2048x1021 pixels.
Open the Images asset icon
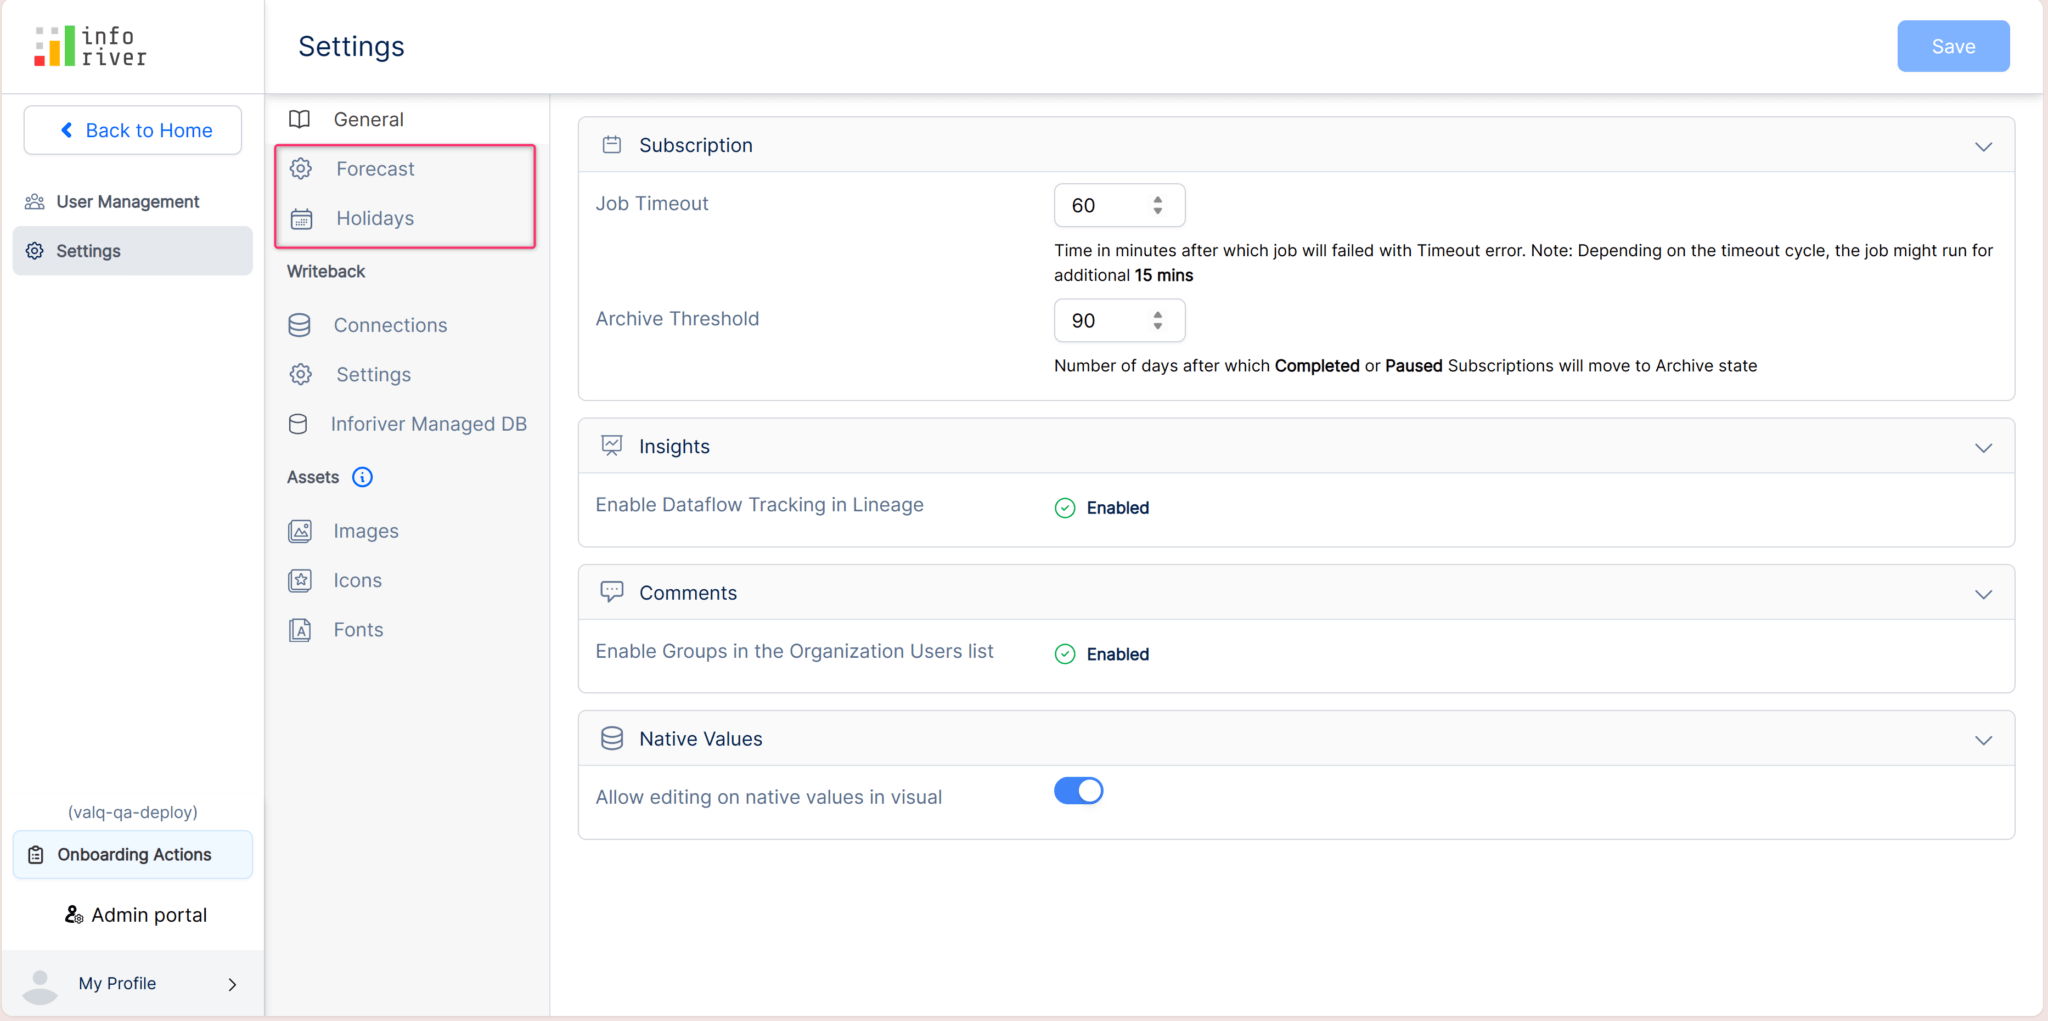coord(300,530)
